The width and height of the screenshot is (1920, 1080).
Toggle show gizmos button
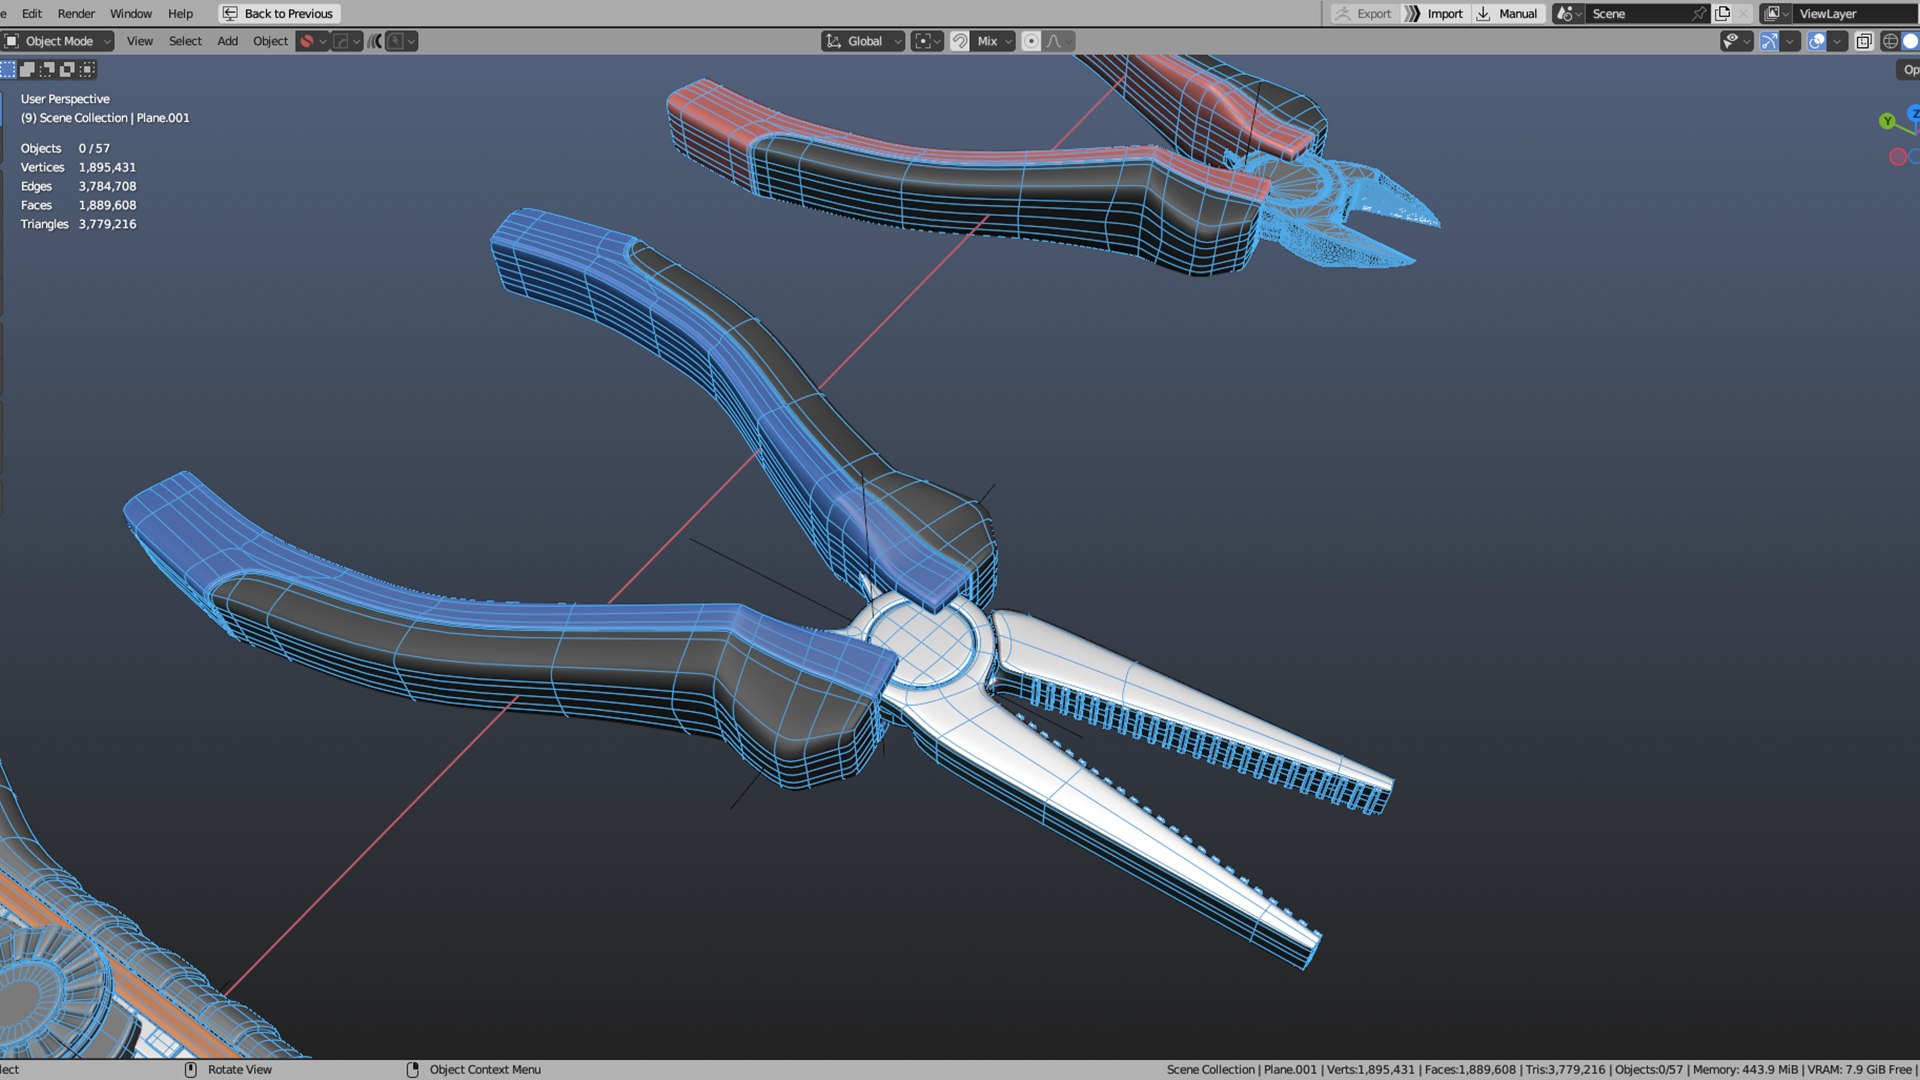[1769, 41]
